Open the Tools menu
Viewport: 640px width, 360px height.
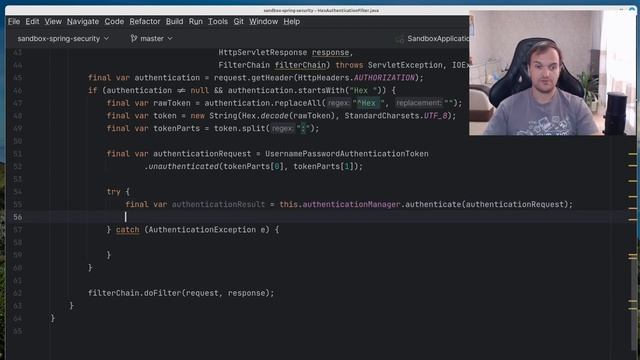point(218,22)
